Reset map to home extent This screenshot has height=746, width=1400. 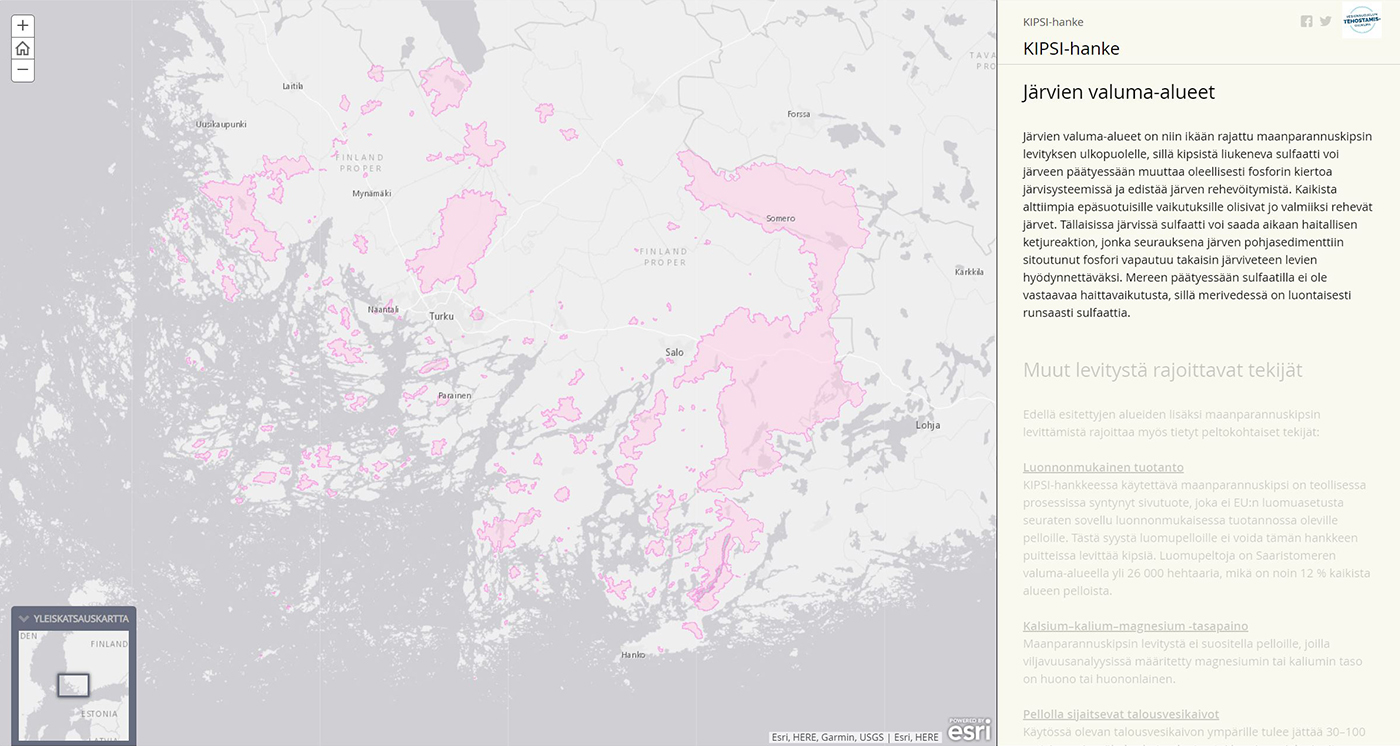22,48
